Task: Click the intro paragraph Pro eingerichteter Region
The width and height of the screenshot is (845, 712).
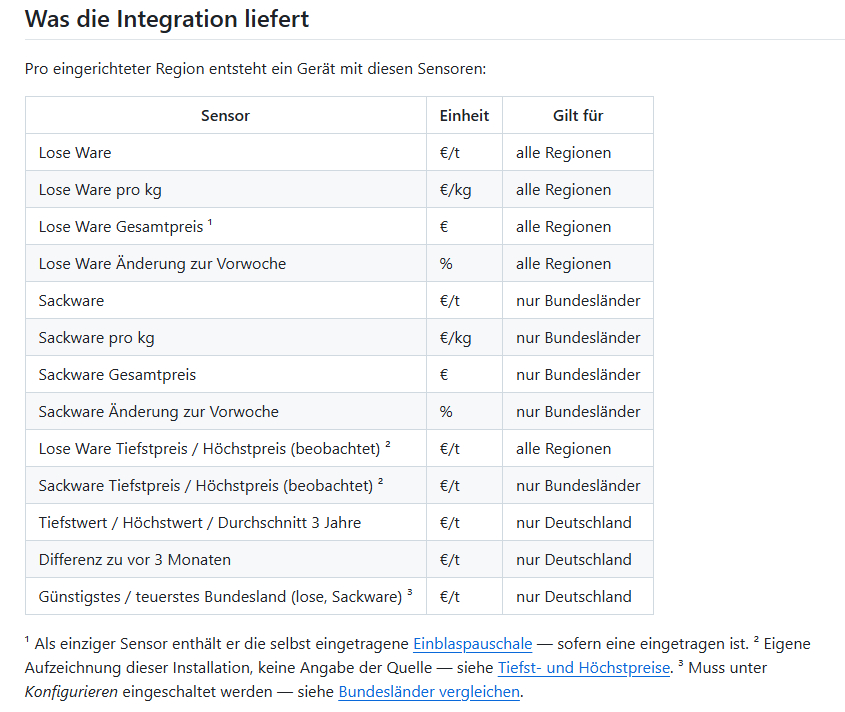Action: pos(255,69)
